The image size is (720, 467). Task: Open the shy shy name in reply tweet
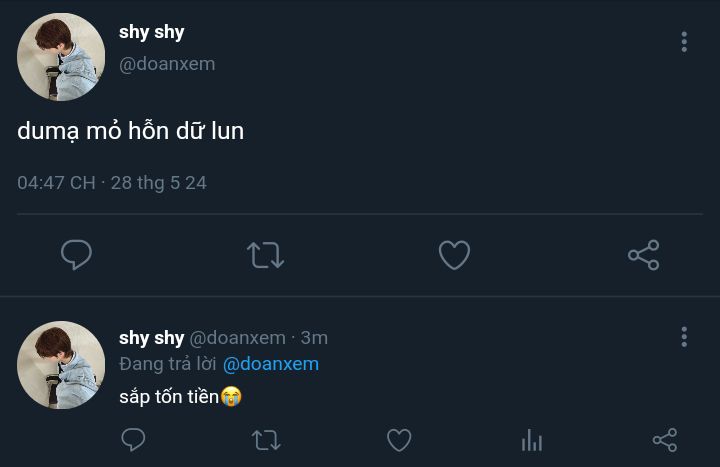click(x=152, y=338)
